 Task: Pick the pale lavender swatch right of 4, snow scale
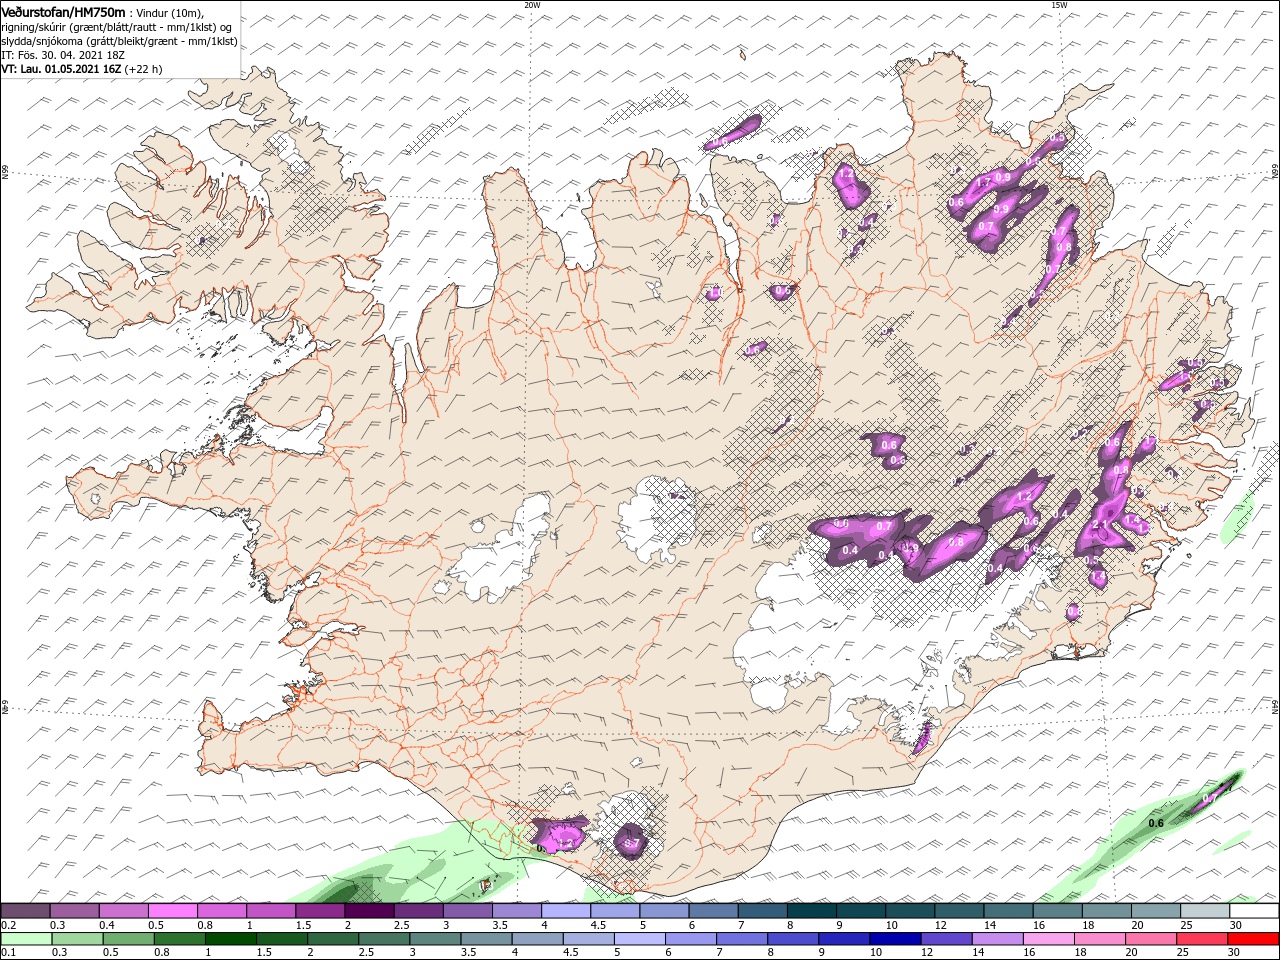pyautogui.click(x=566, y=911)
